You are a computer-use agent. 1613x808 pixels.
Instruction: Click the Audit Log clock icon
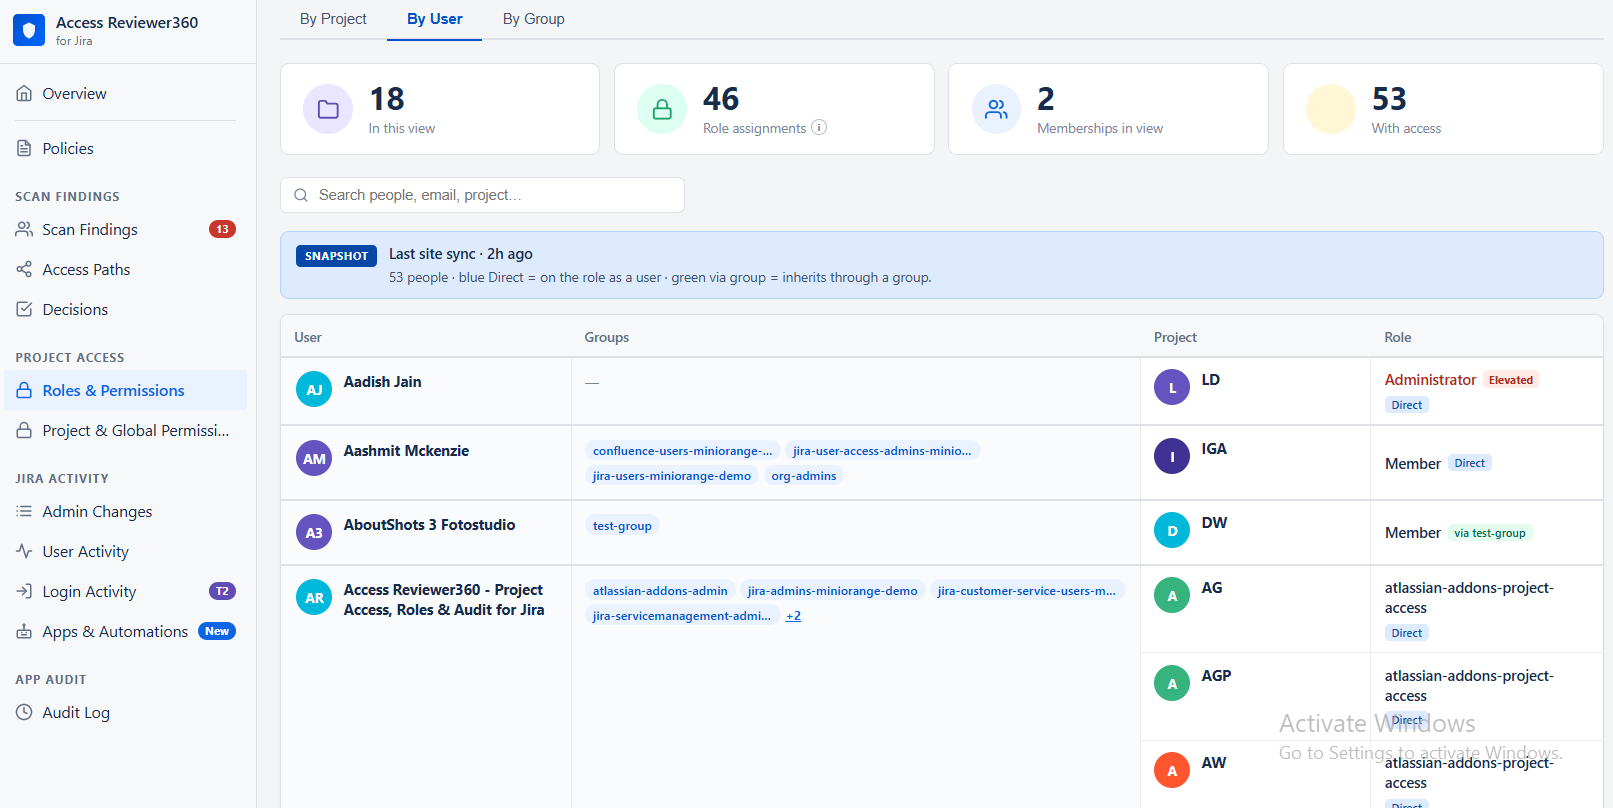(x=24, y=712)
